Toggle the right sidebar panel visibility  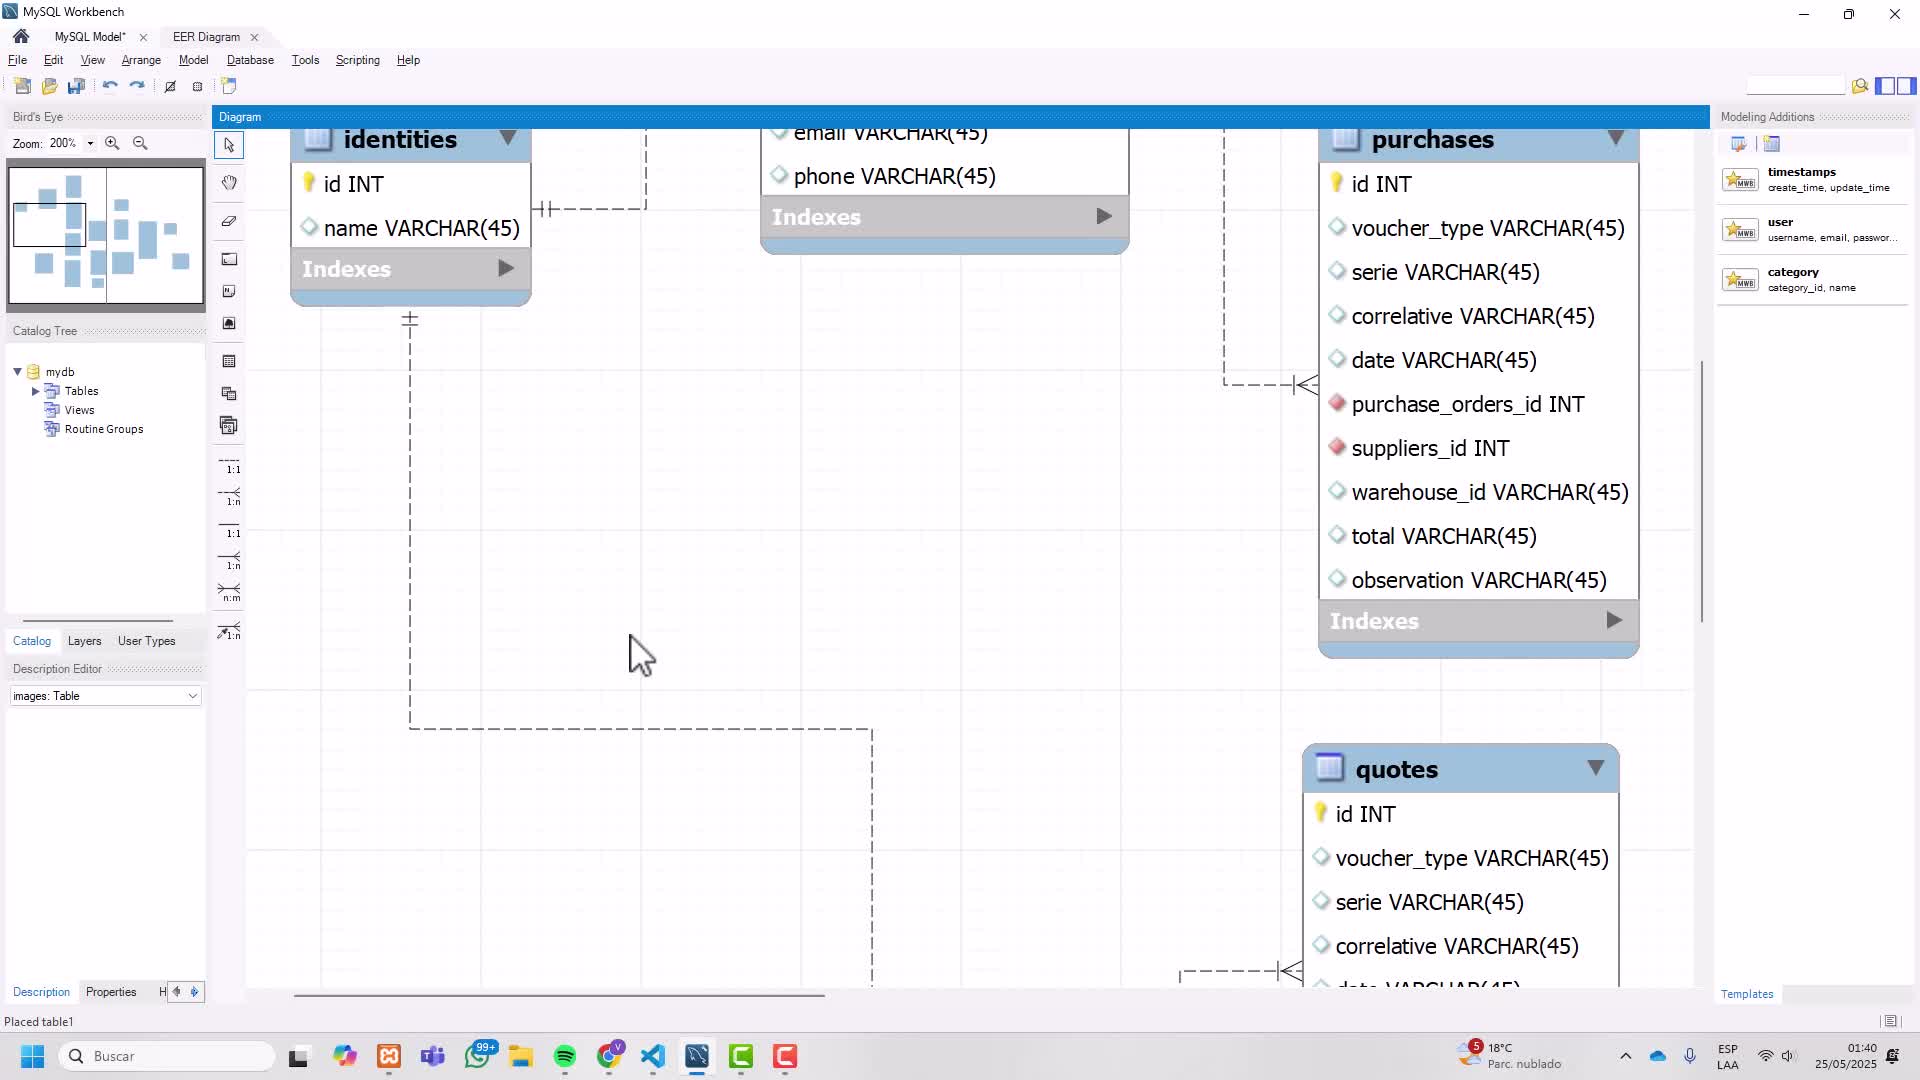1906,86
